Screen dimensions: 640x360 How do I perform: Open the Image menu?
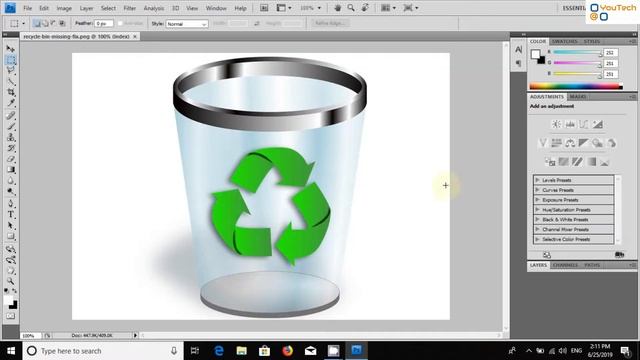pos(64,8)
